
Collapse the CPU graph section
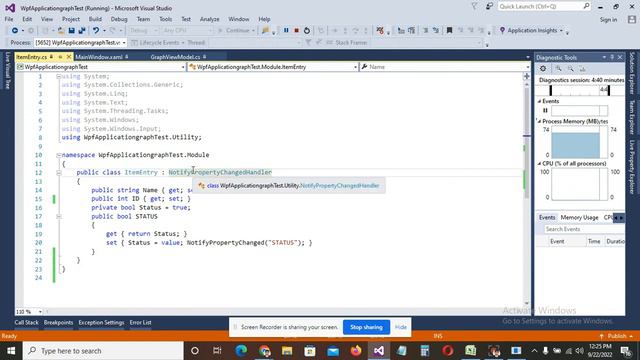539,164
